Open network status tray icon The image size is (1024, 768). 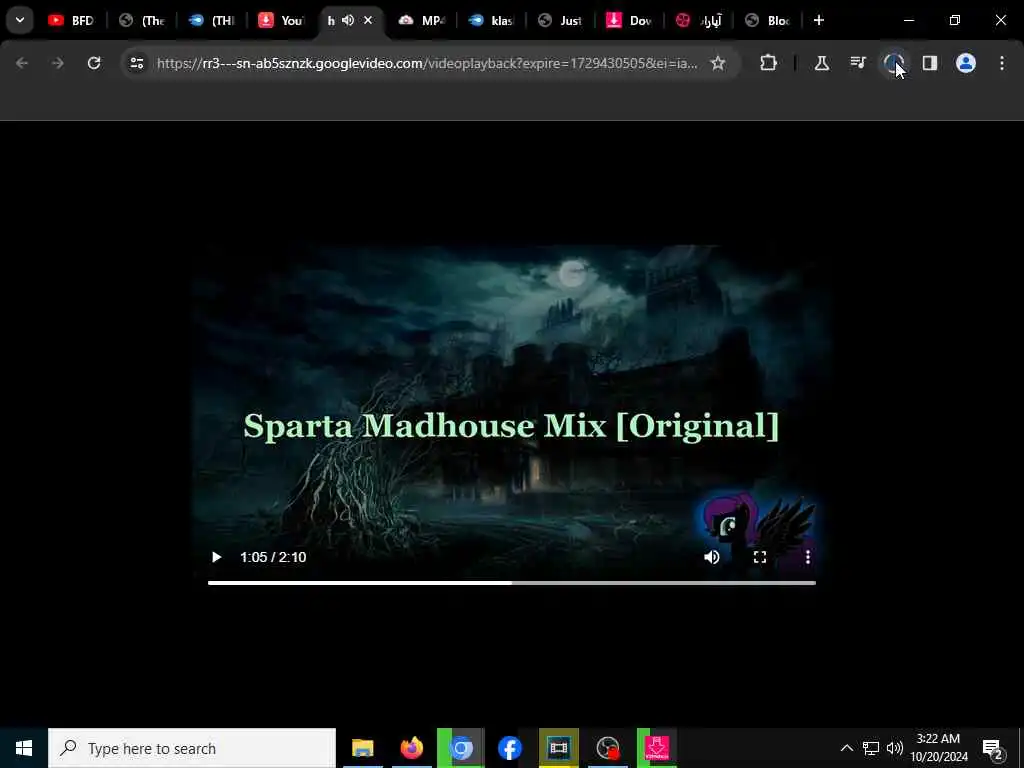tap(871, 748)
